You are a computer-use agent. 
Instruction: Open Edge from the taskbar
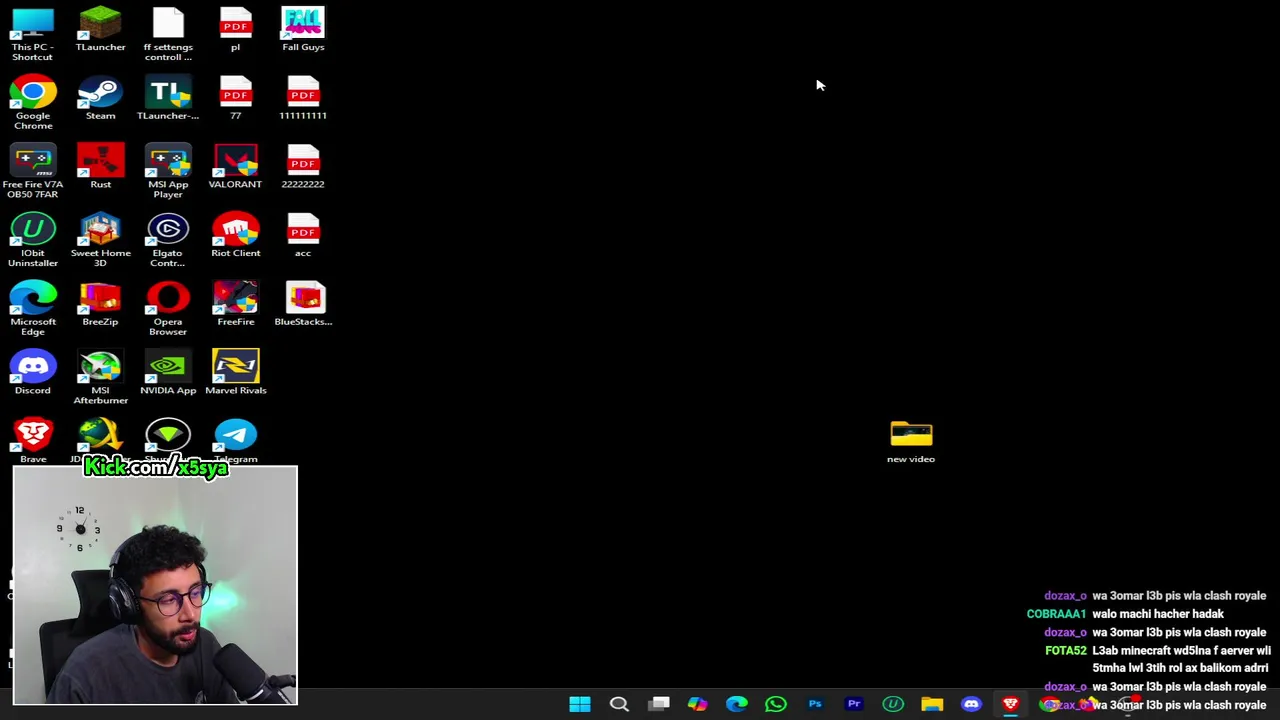[x=737, y=704]
